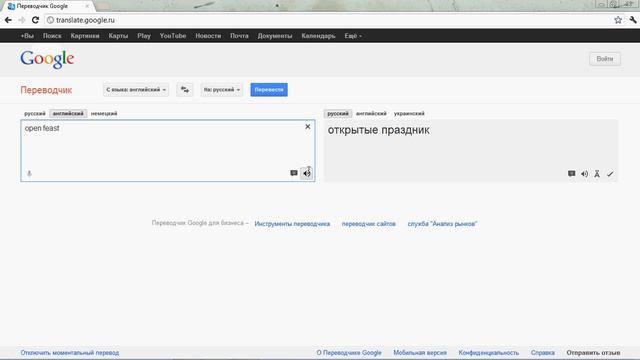This screenshot has width=640, height=360.
Task: Open Новости in the Google bar
Action: [x=208, y=36]
